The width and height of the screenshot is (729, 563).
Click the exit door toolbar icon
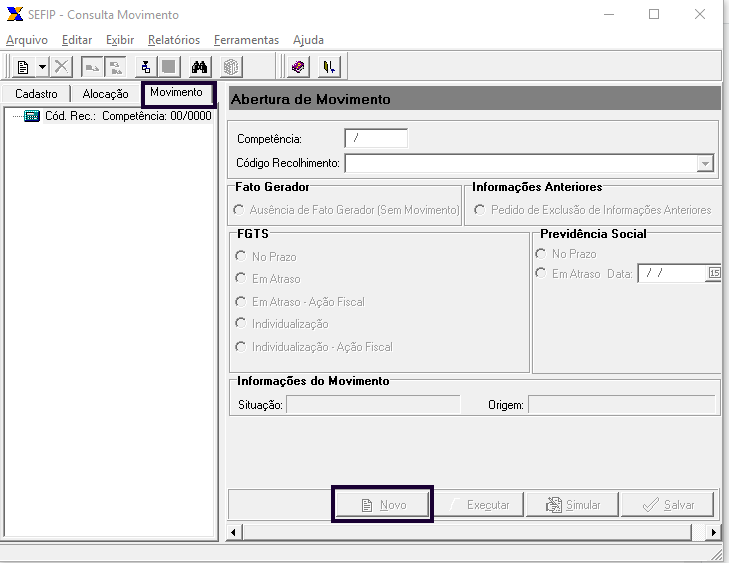tap(329, 67)
